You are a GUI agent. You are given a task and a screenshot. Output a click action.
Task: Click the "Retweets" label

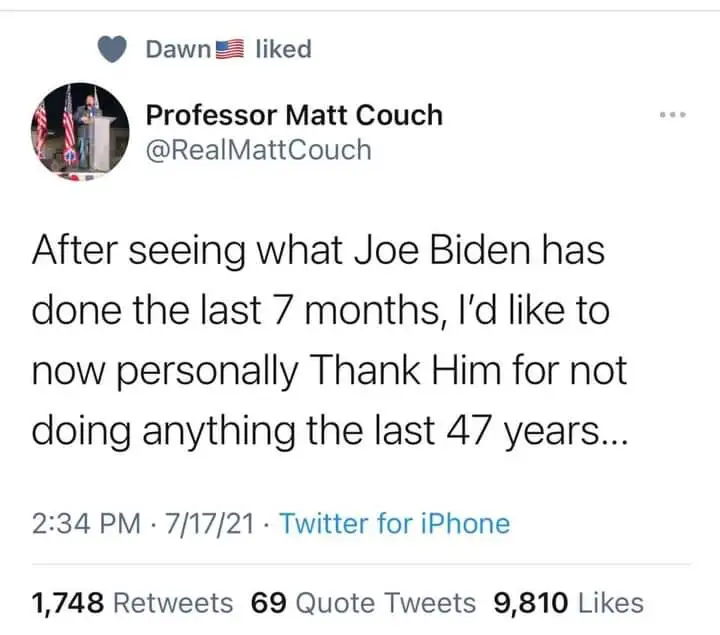(x=173, y=602)
